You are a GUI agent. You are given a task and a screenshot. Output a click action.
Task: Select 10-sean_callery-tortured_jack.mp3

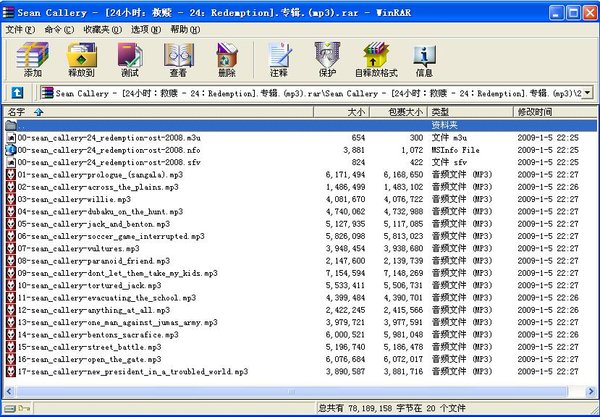point(90,285)
